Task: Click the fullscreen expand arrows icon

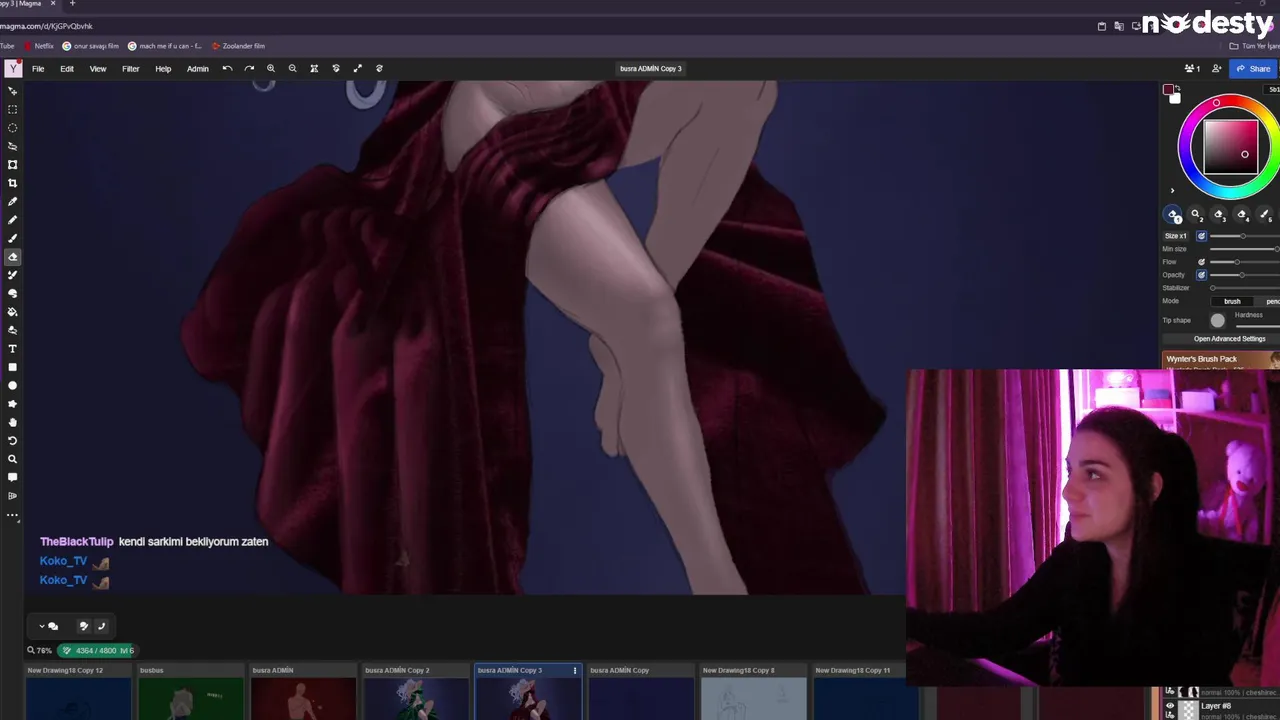Action: tap(357, 69)
